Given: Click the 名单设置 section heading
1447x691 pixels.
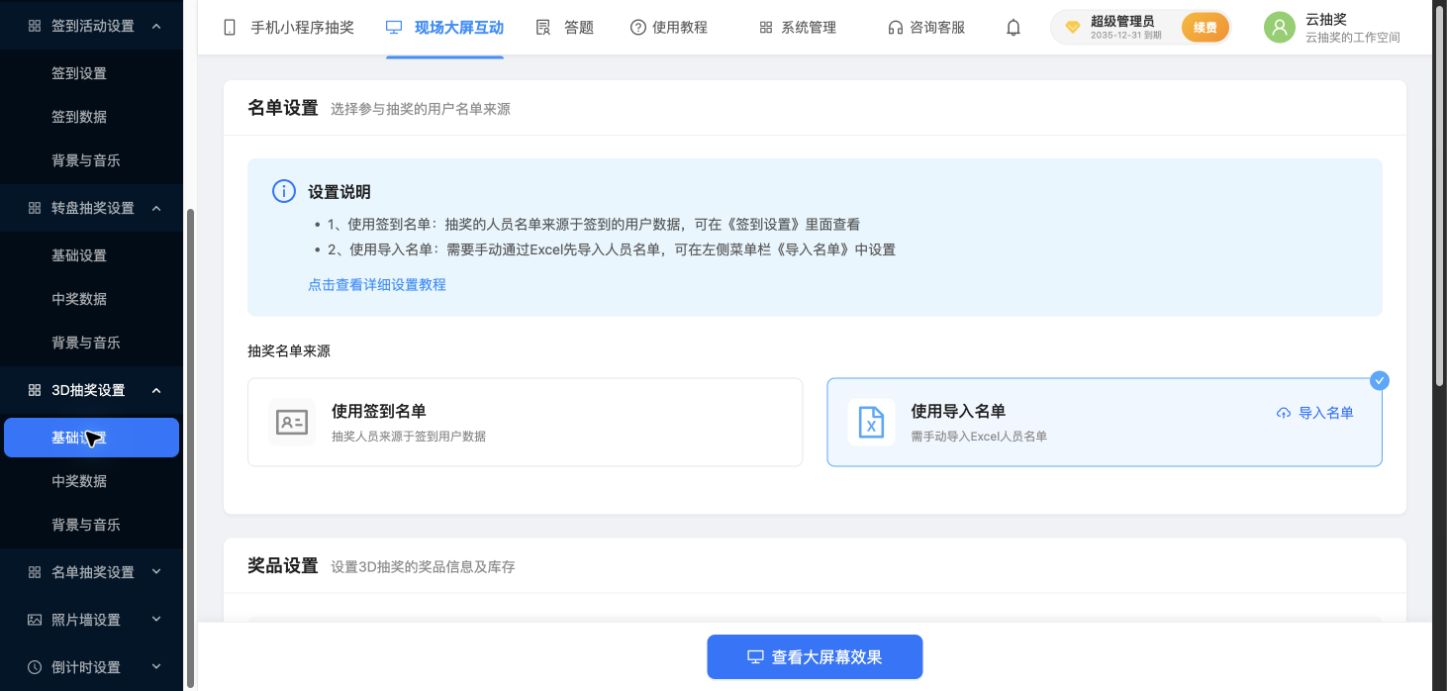Looking at the screenshot, I should (x=283, y=108).
